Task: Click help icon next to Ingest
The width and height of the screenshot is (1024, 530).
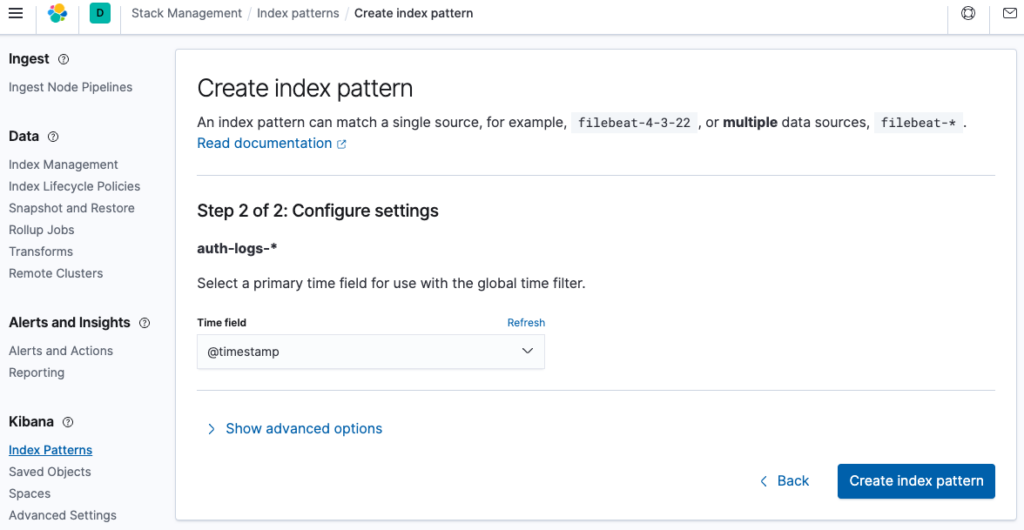Action: 63,59
